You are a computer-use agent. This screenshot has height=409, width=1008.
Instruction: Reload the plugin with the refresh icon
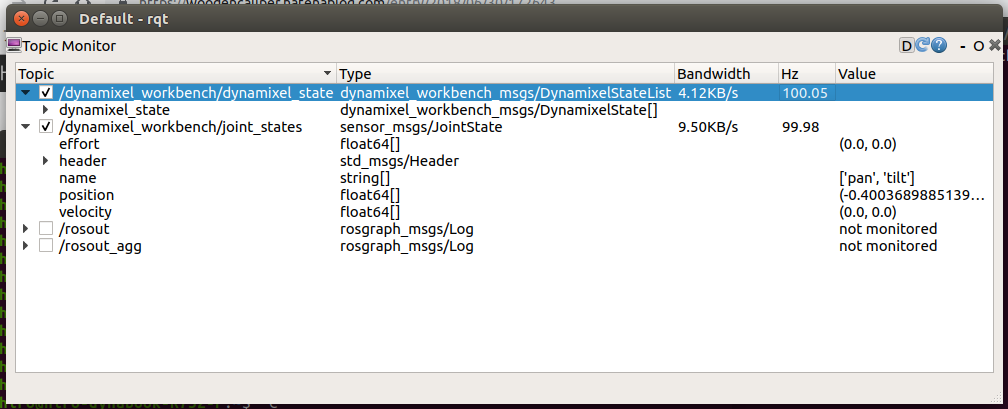point(922,46)
